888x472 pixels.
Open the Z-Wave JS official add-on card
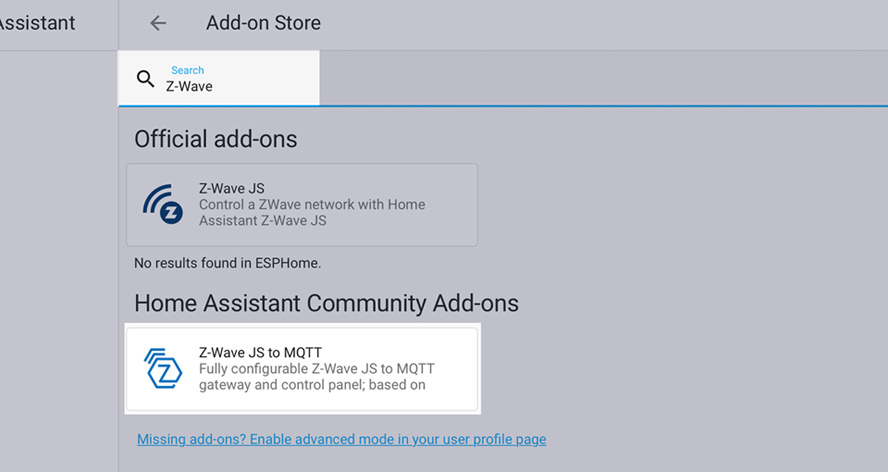tap(302, 205)
